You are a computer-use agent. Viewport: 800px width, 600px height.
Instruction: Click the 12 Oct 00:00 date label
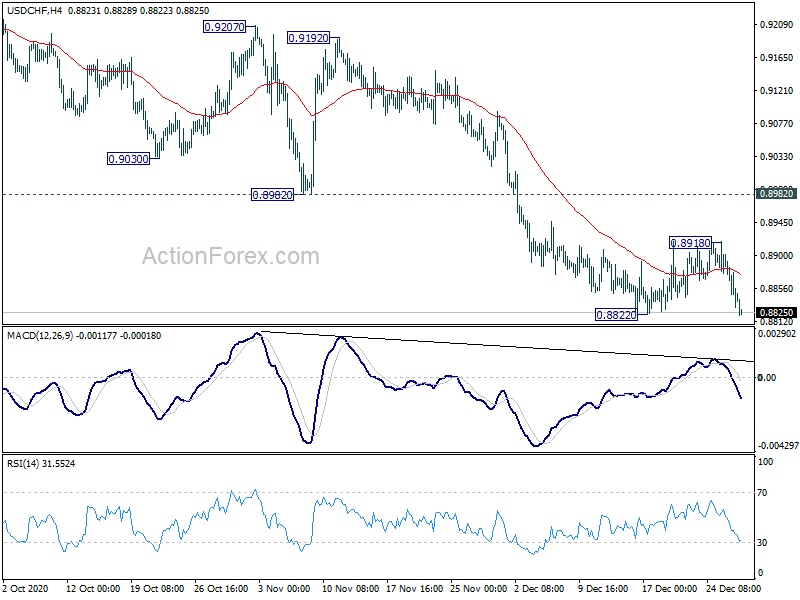pos(93,588)
